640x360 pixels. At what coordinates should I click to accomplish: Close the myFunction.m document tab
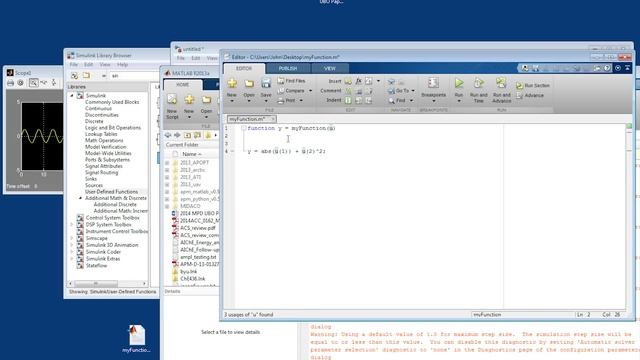pos(273,119)
